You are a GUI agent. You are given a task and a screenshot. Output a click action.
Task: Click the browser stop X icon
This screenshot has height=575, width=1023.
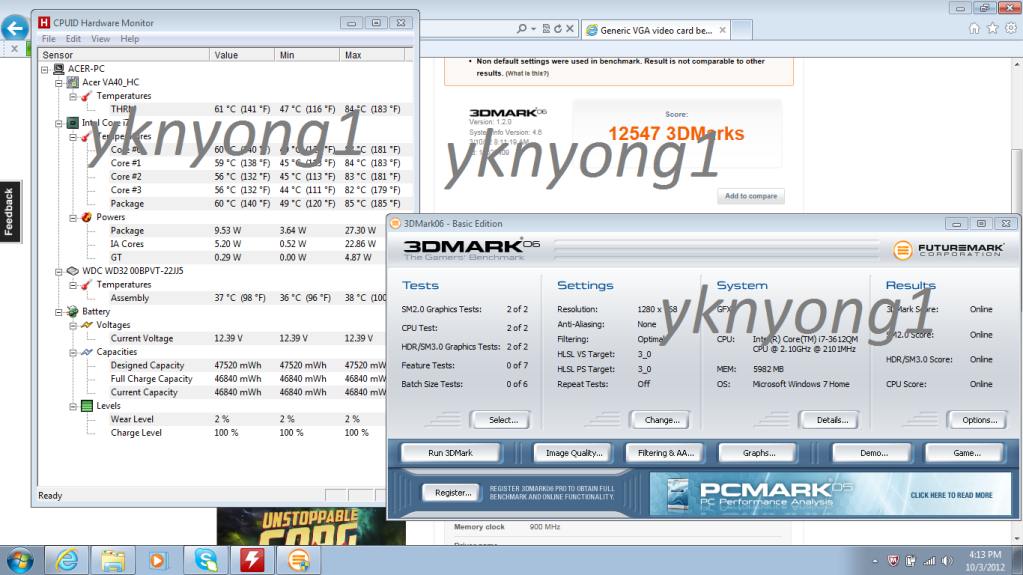570,29
